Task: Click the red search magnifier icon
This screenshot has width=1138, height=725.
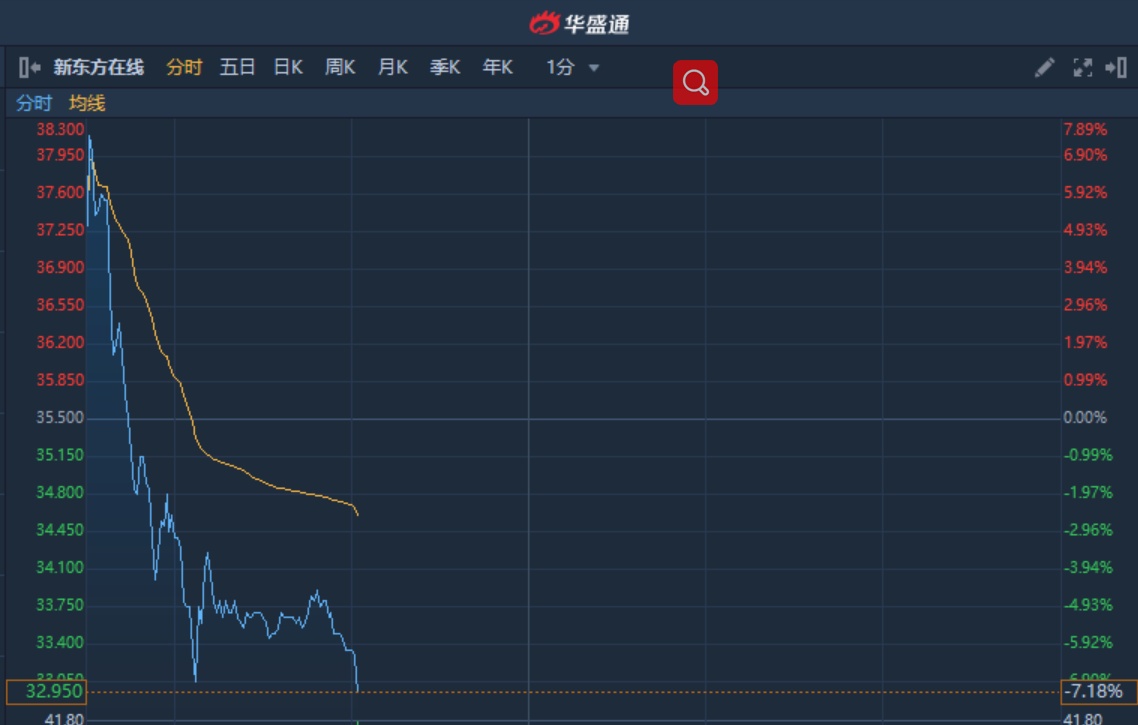Action: [695, 82]
